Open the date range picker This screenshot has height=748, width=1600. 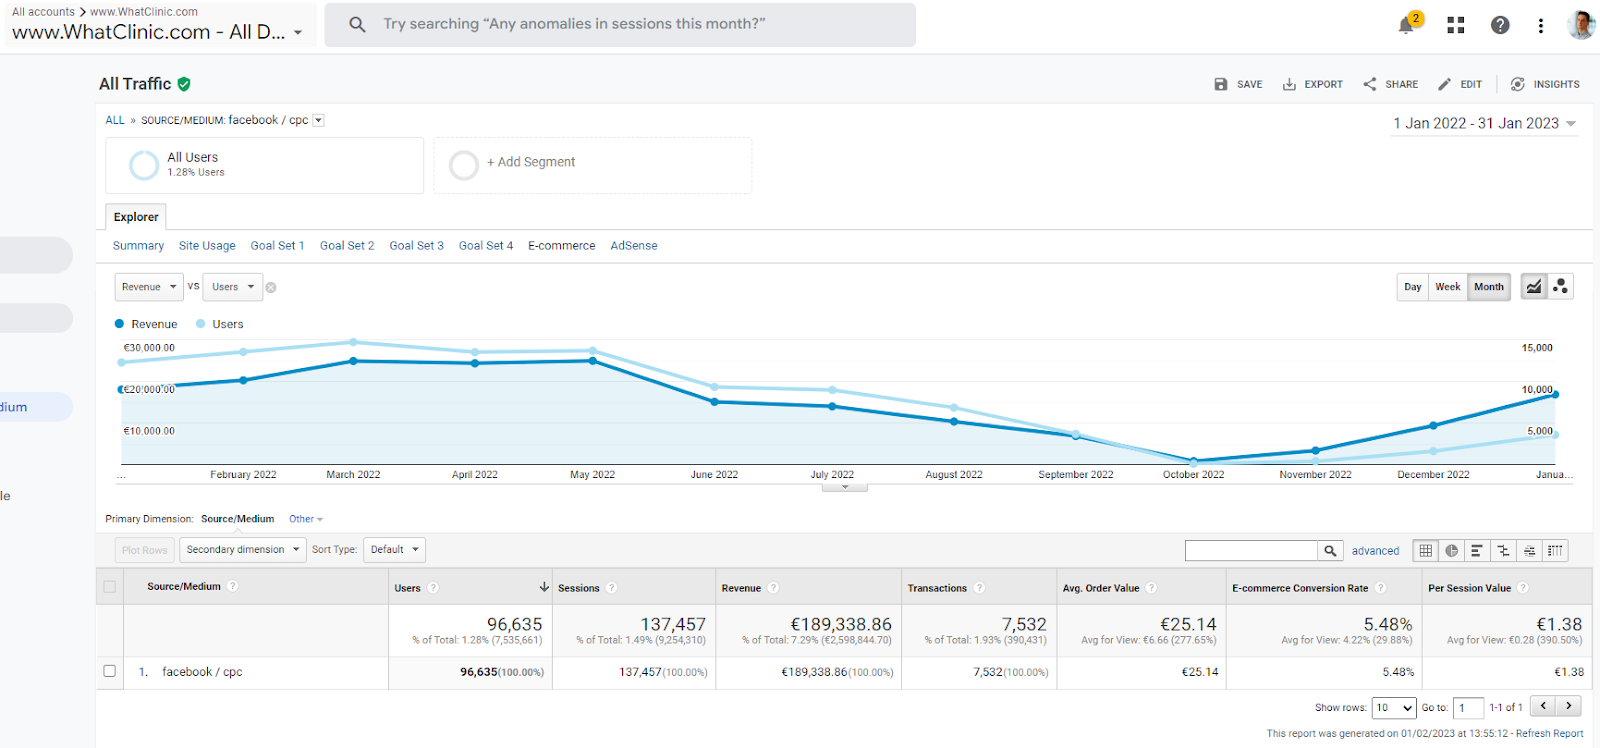[x=1485, y=123]
